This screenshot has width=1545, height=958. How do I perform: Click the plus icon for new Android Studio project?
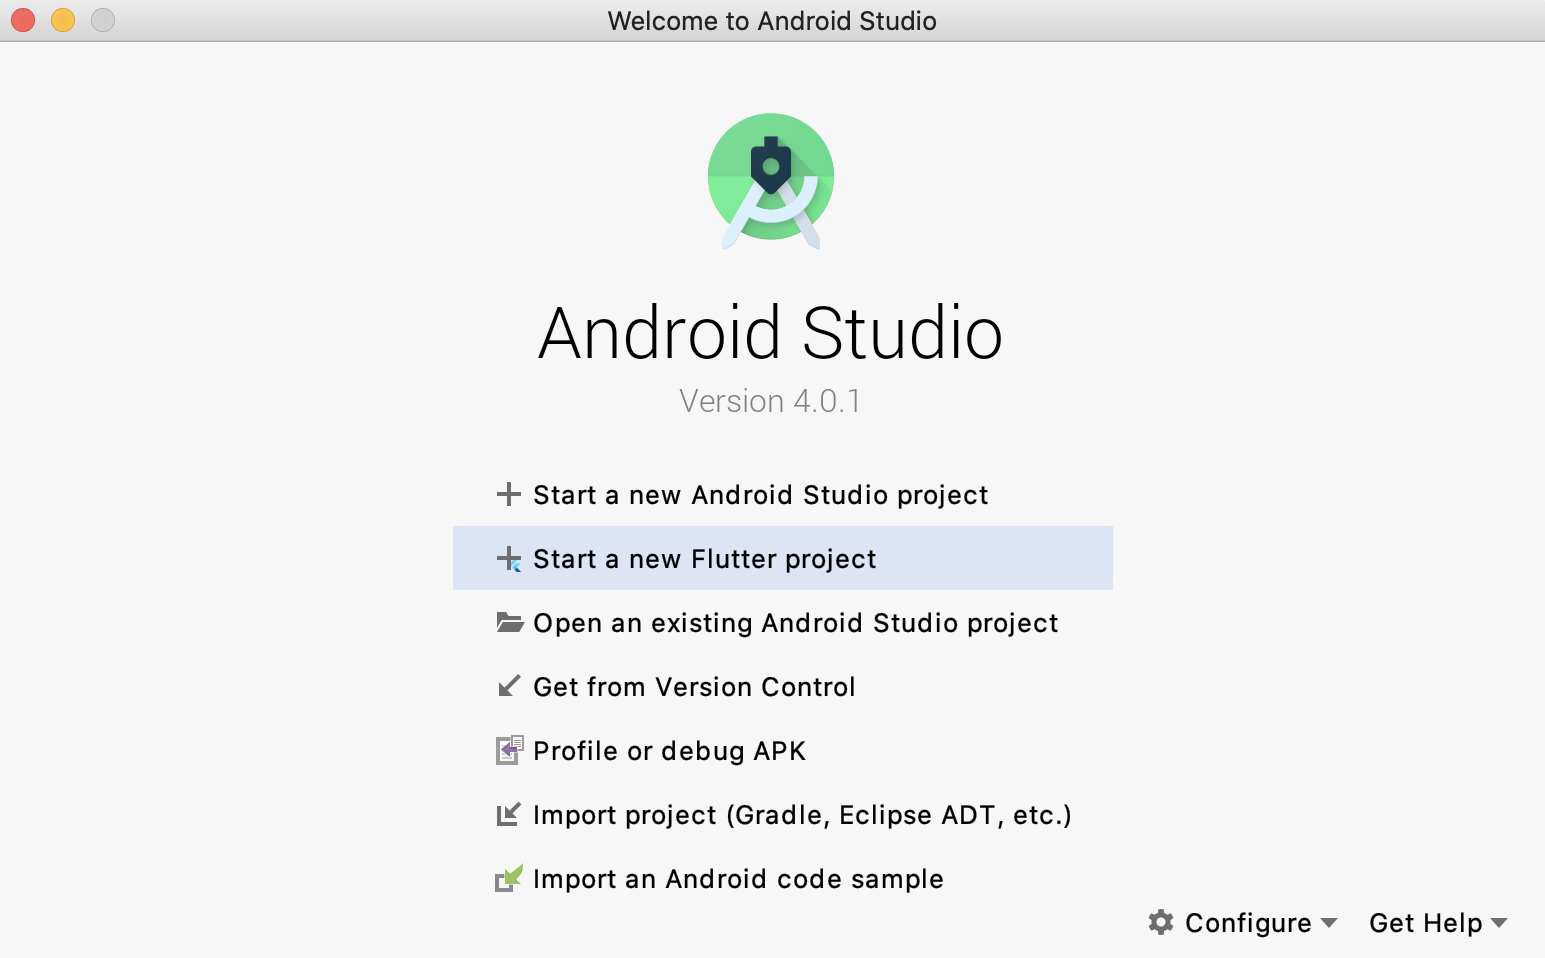pos(509,494)
